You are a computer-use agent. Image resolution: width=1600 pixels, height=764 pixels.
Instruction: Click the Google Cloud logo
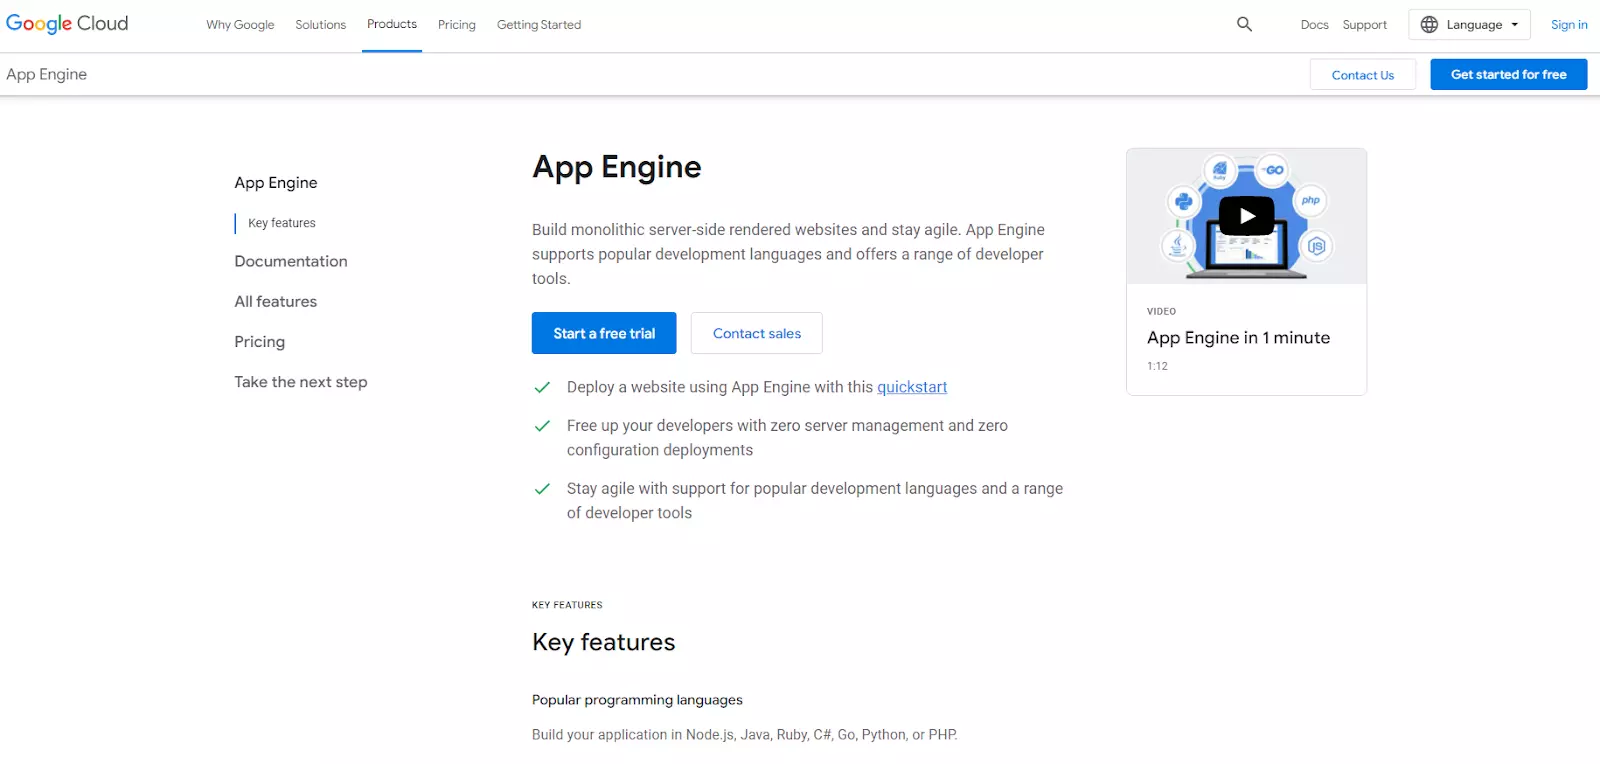point(67,23)
